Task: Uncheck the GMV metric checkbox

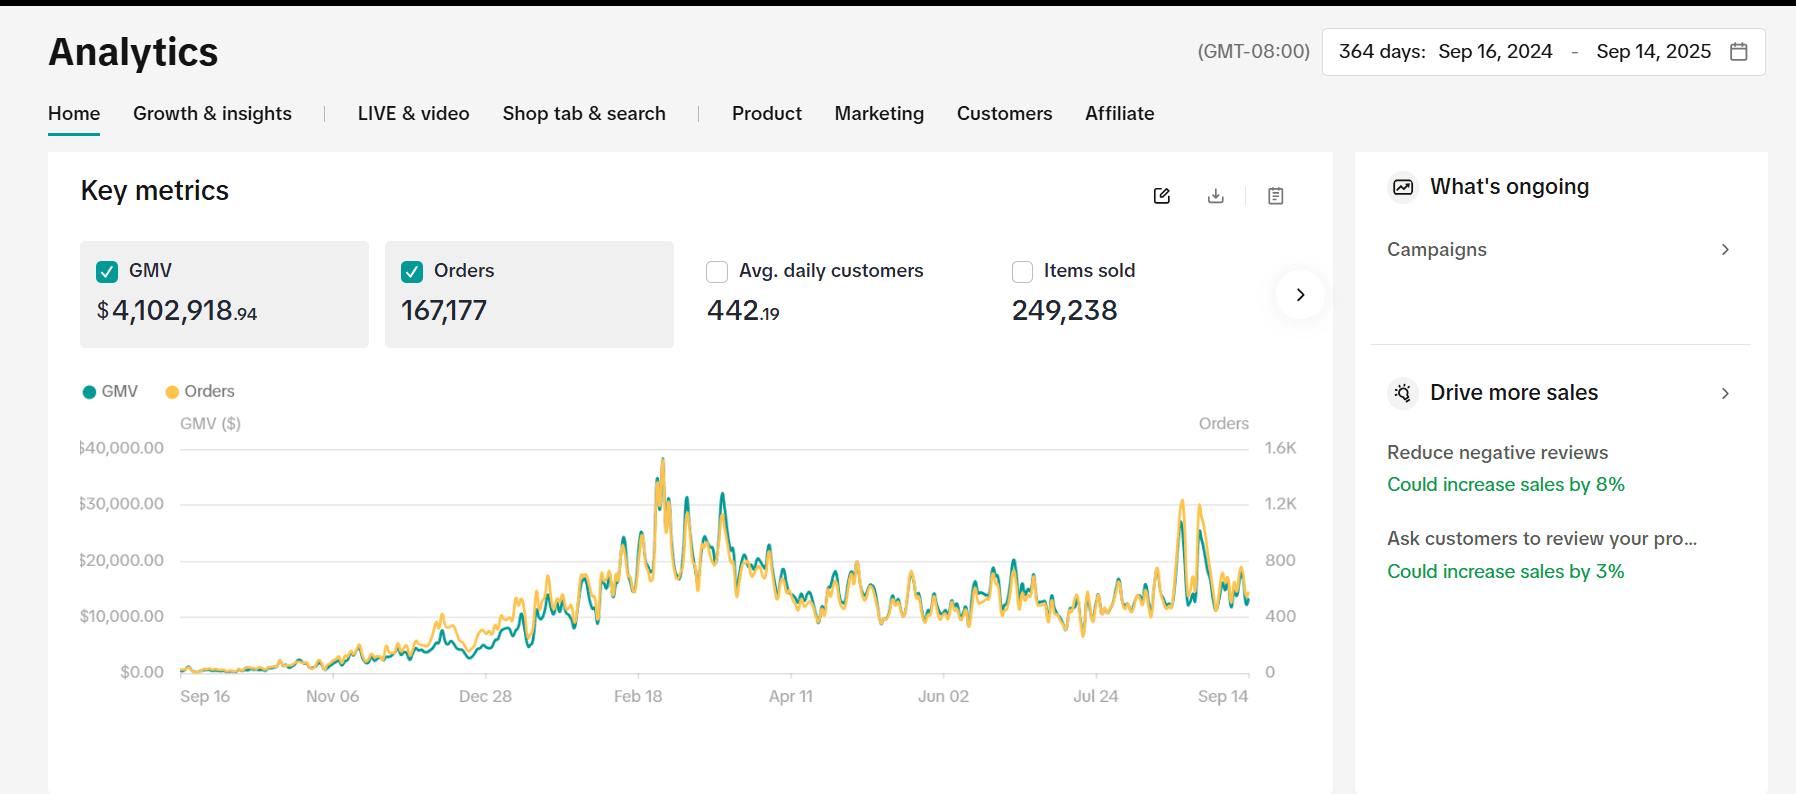Action: tap(107, 271)
